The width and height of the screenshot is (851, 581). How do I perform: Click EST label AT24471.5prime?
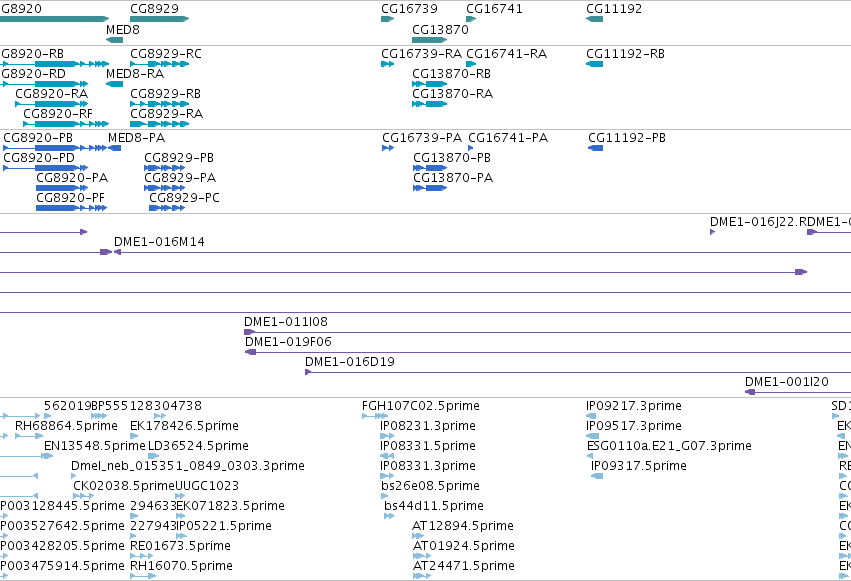[x=463, y=566]
